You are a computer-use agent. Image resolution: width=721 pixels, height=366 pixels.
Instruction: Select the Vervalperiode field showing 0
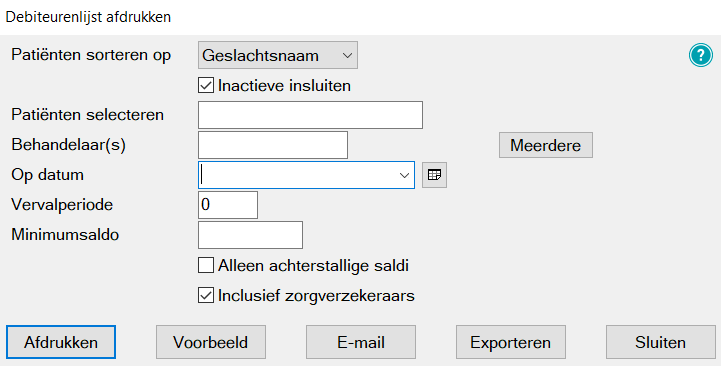coord(228,205)
